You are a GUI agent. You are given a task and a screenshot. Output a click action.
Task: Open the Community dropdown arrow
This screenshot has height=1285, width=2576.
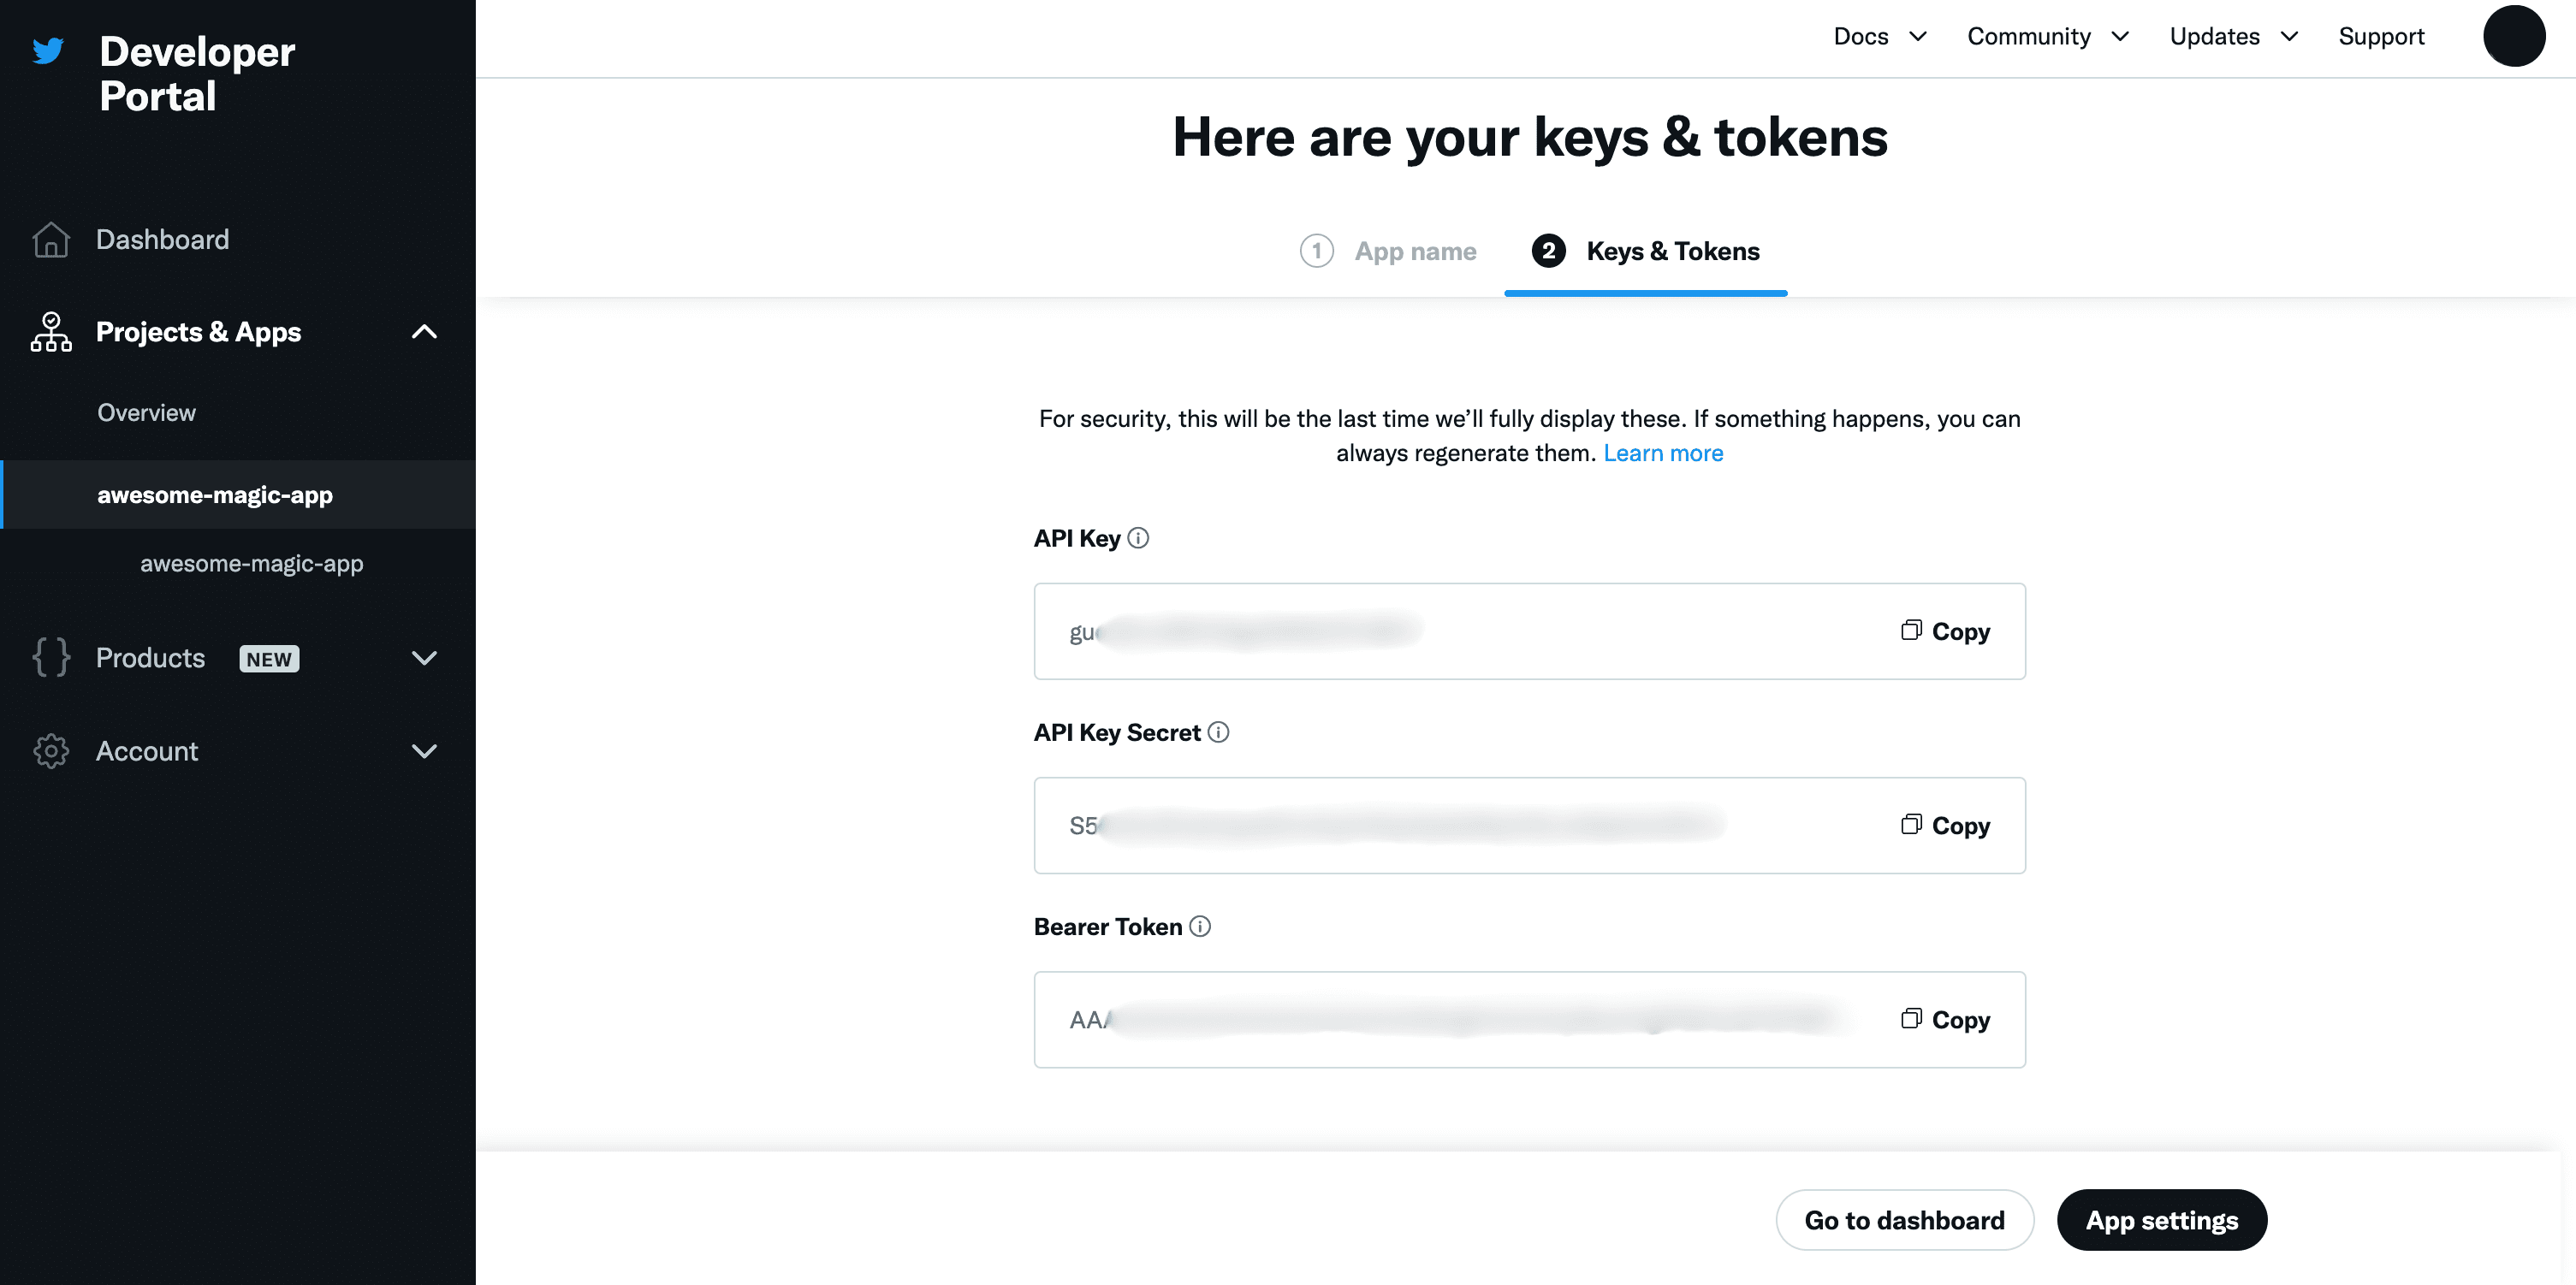pos(2120,37)
